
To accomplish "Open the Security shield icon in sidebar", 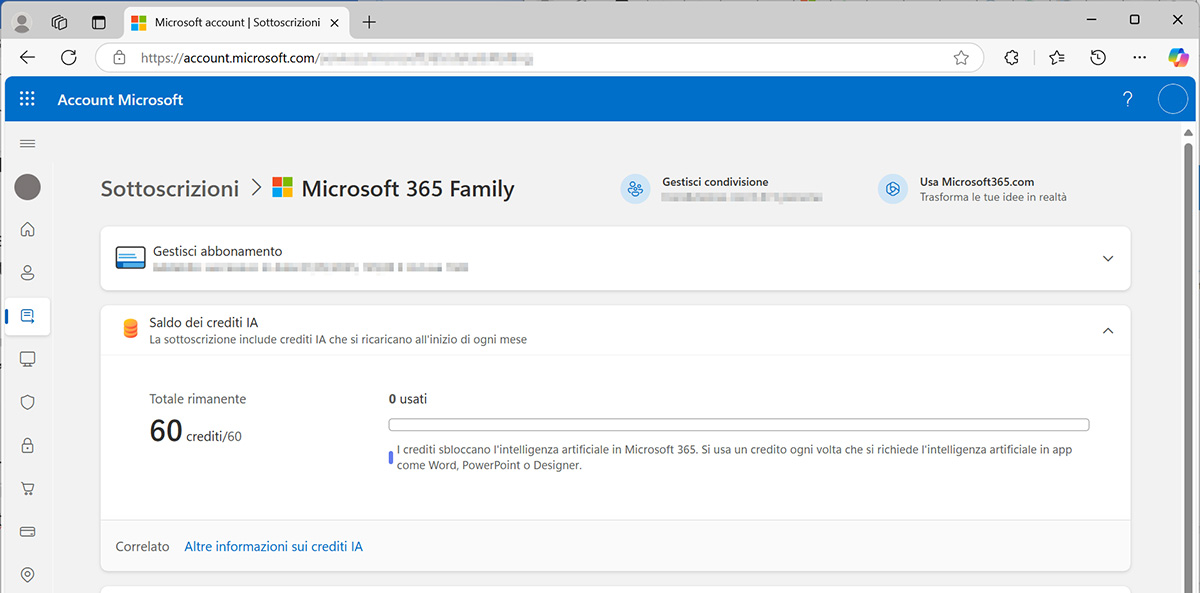I will click(28, 402).
